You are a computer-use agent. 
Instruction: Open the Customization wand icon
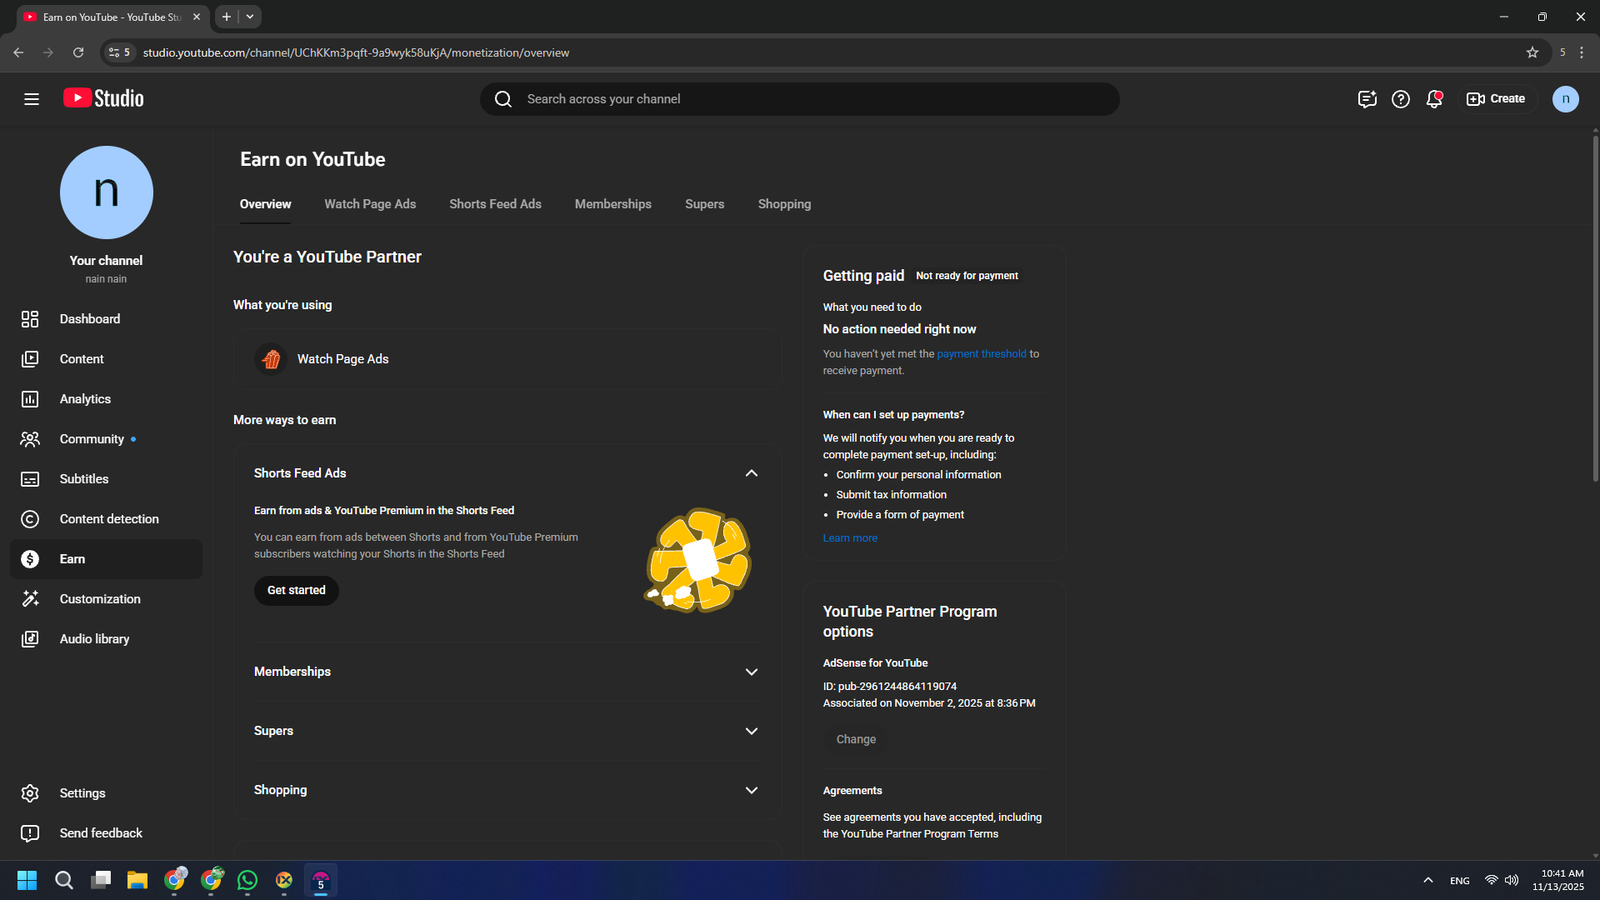pyautogui.click(x=30, y=599)
